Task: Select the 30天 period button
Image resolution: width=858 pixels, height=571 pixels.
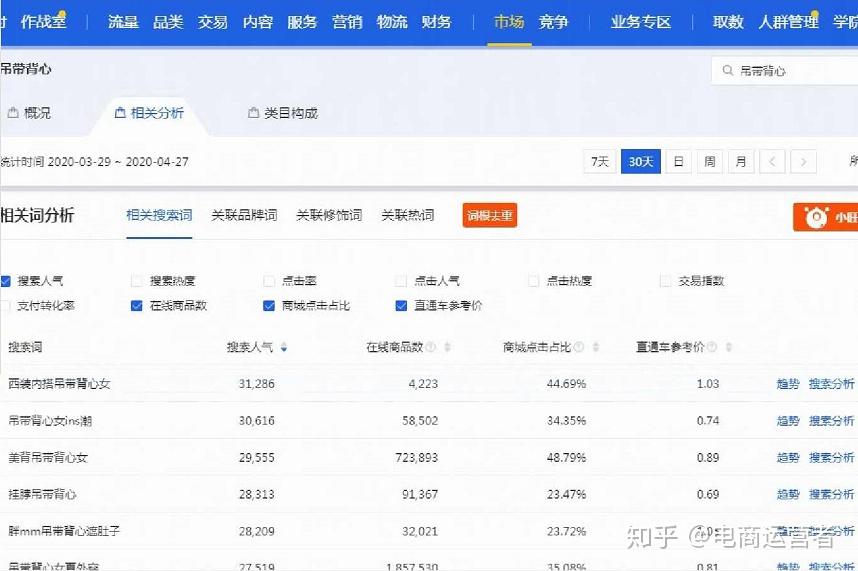Action: [641, 161]
